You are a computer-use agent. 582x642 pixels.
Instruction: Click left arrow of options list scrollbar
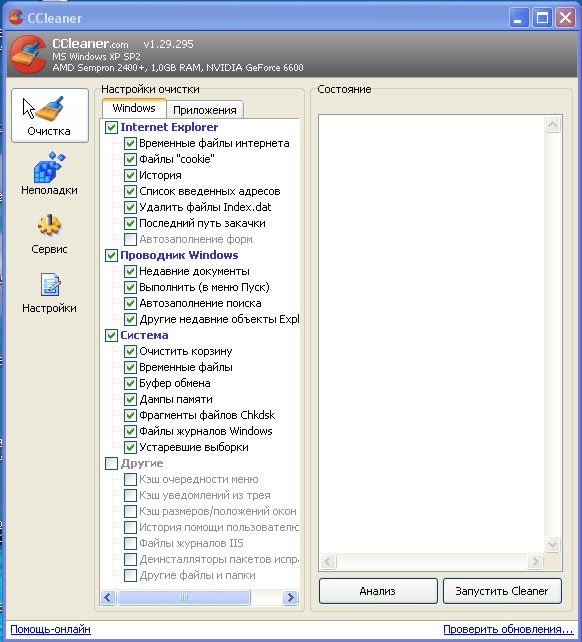pos(108,597)
